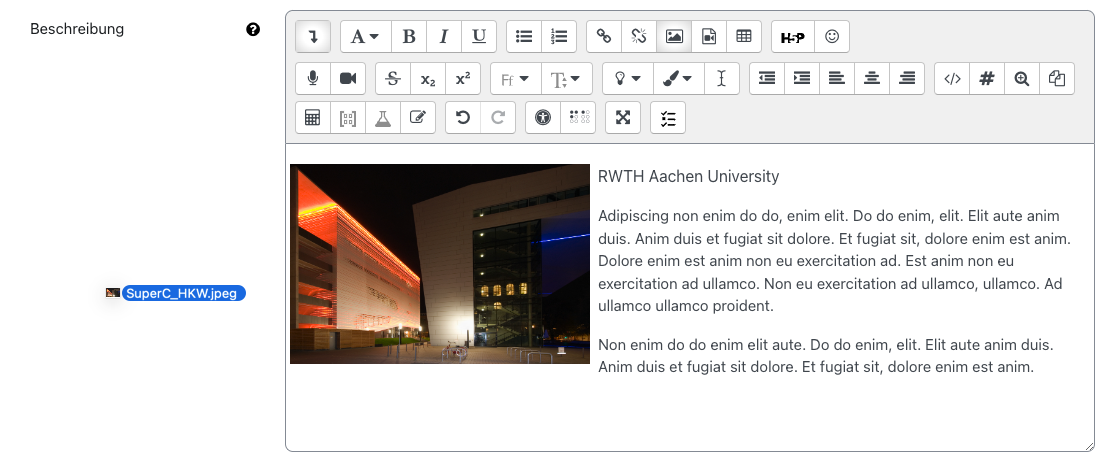Viewport: 1108px width, 462px height.
Task: Center align text
Action: (x=872, y=78)
